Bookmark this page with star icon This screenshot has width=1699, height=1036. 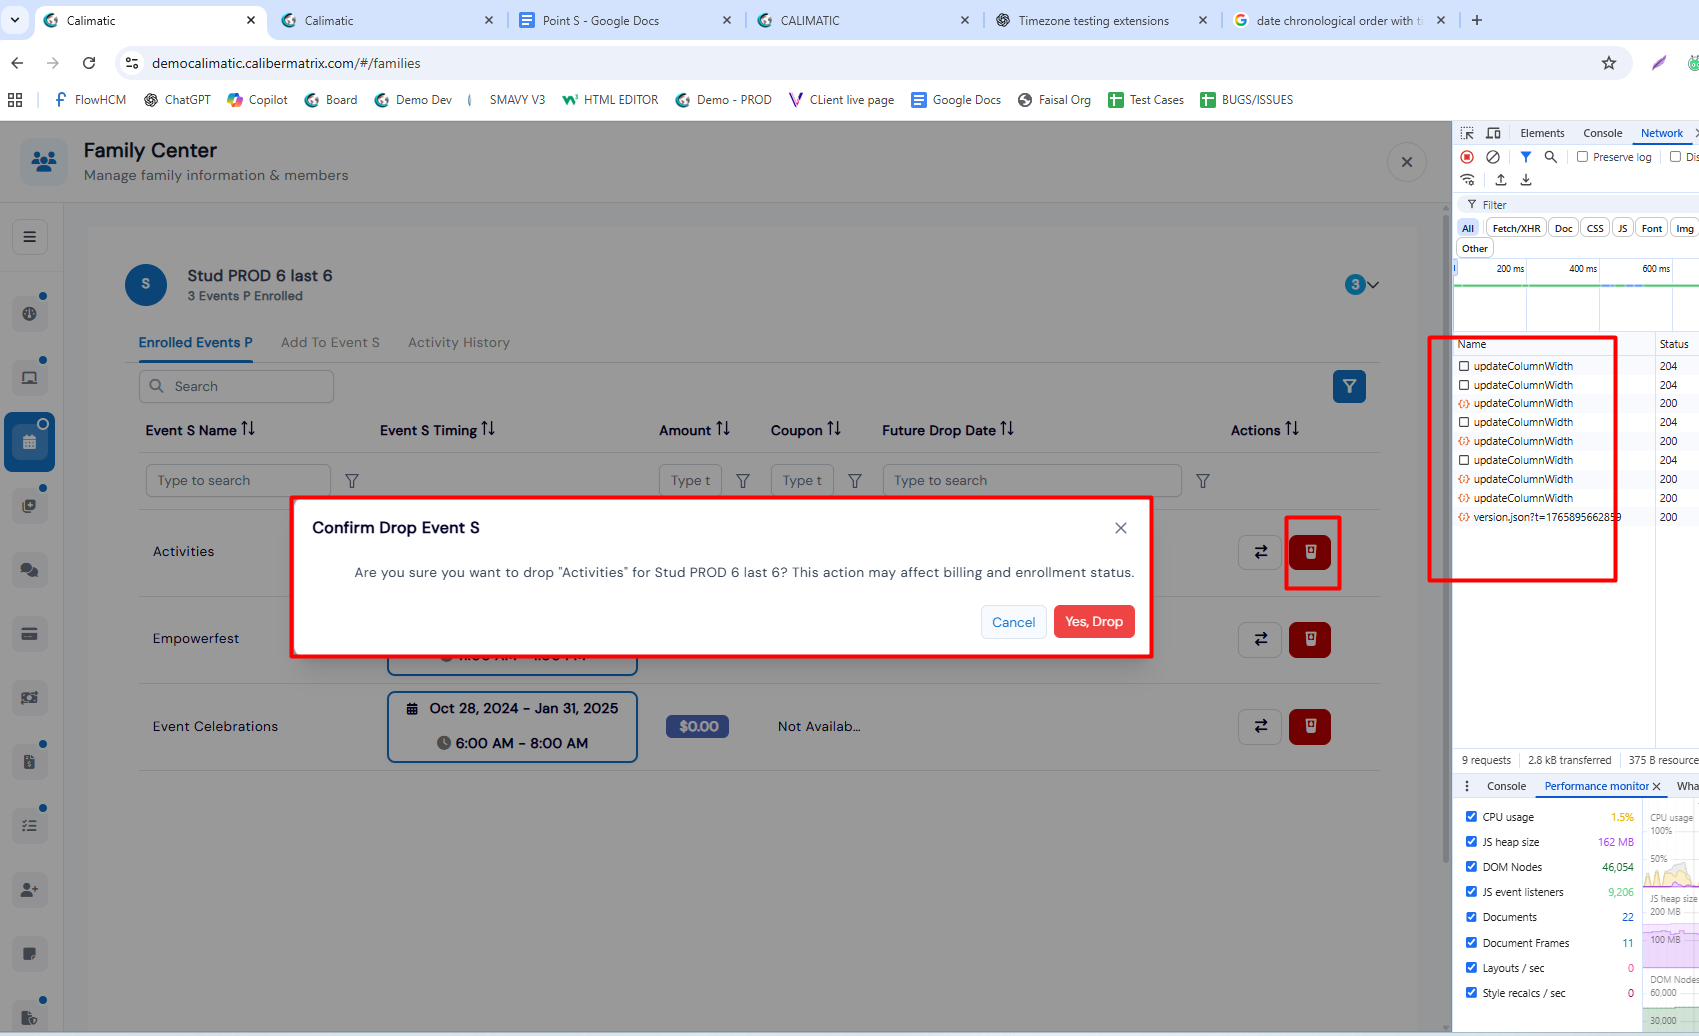click(x=1609, y=63)
